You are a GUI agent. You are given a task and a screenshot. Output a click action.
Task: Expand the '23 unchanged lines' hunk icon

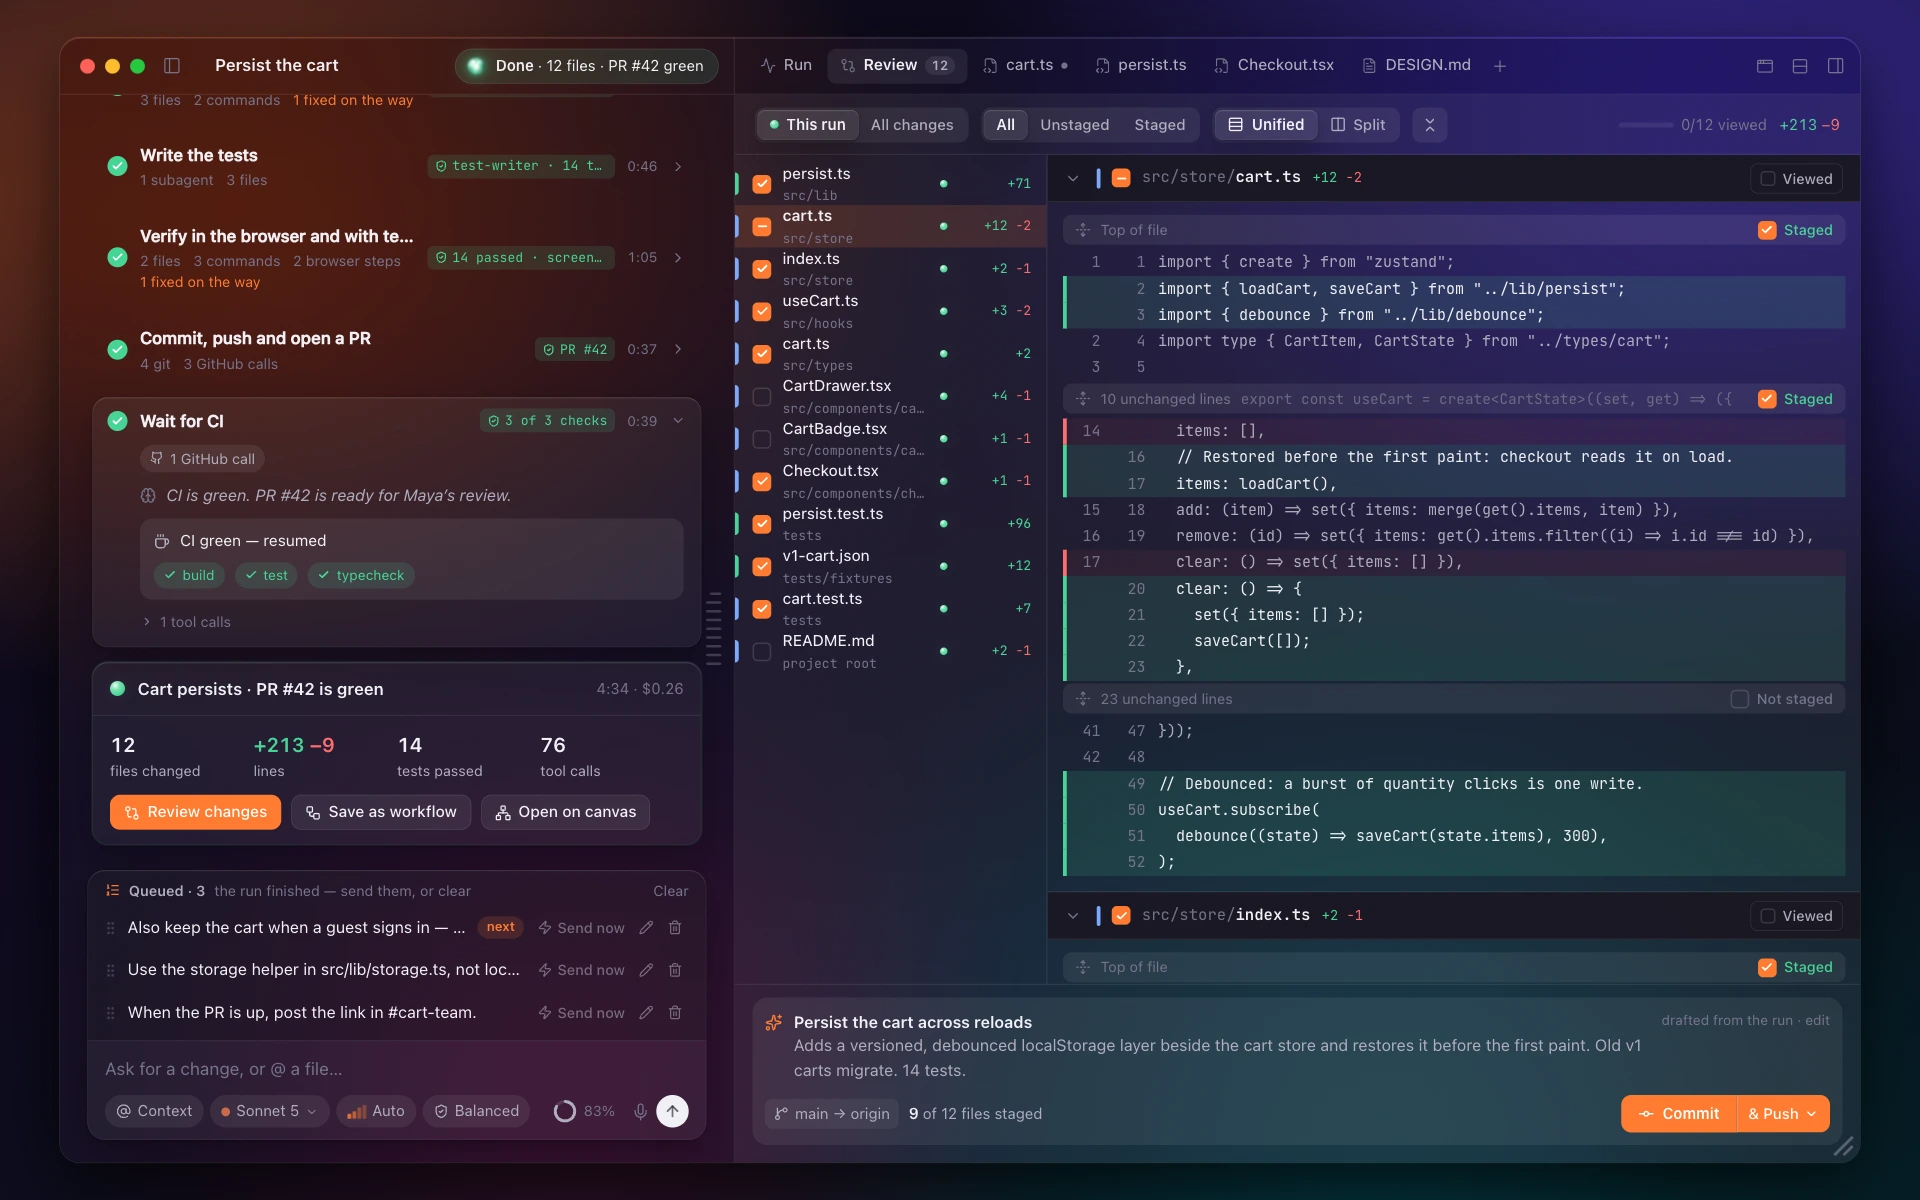point(1083,699)
